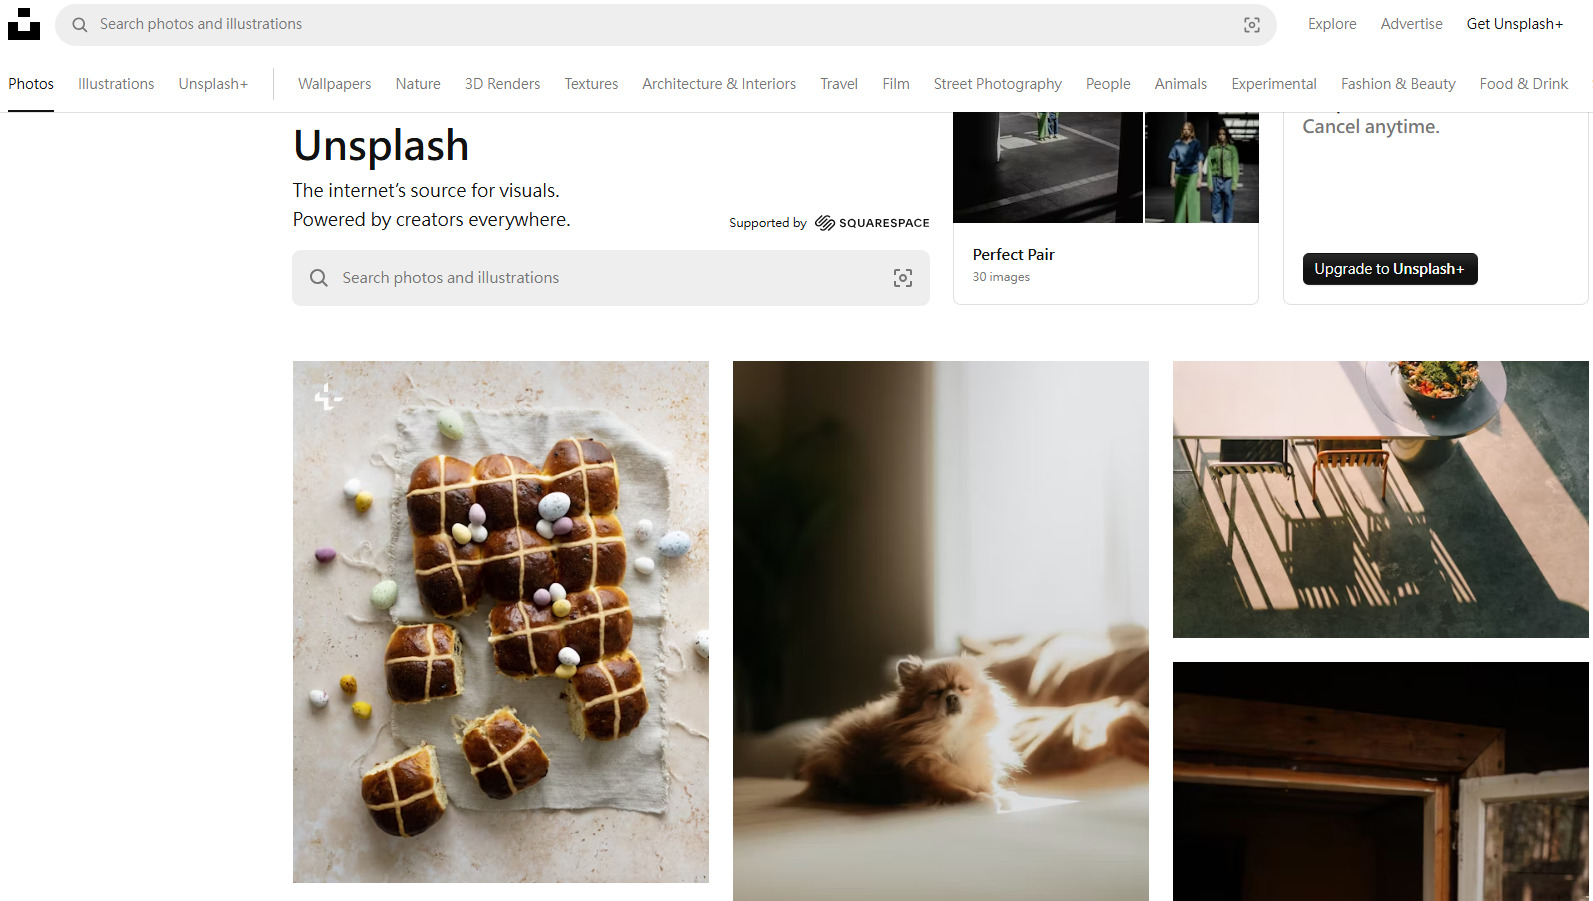Select the Wallpapers category
Image resolution: width=1593 pixels, height=901 pixels.
pyautogui.click(x=334, y=84)
